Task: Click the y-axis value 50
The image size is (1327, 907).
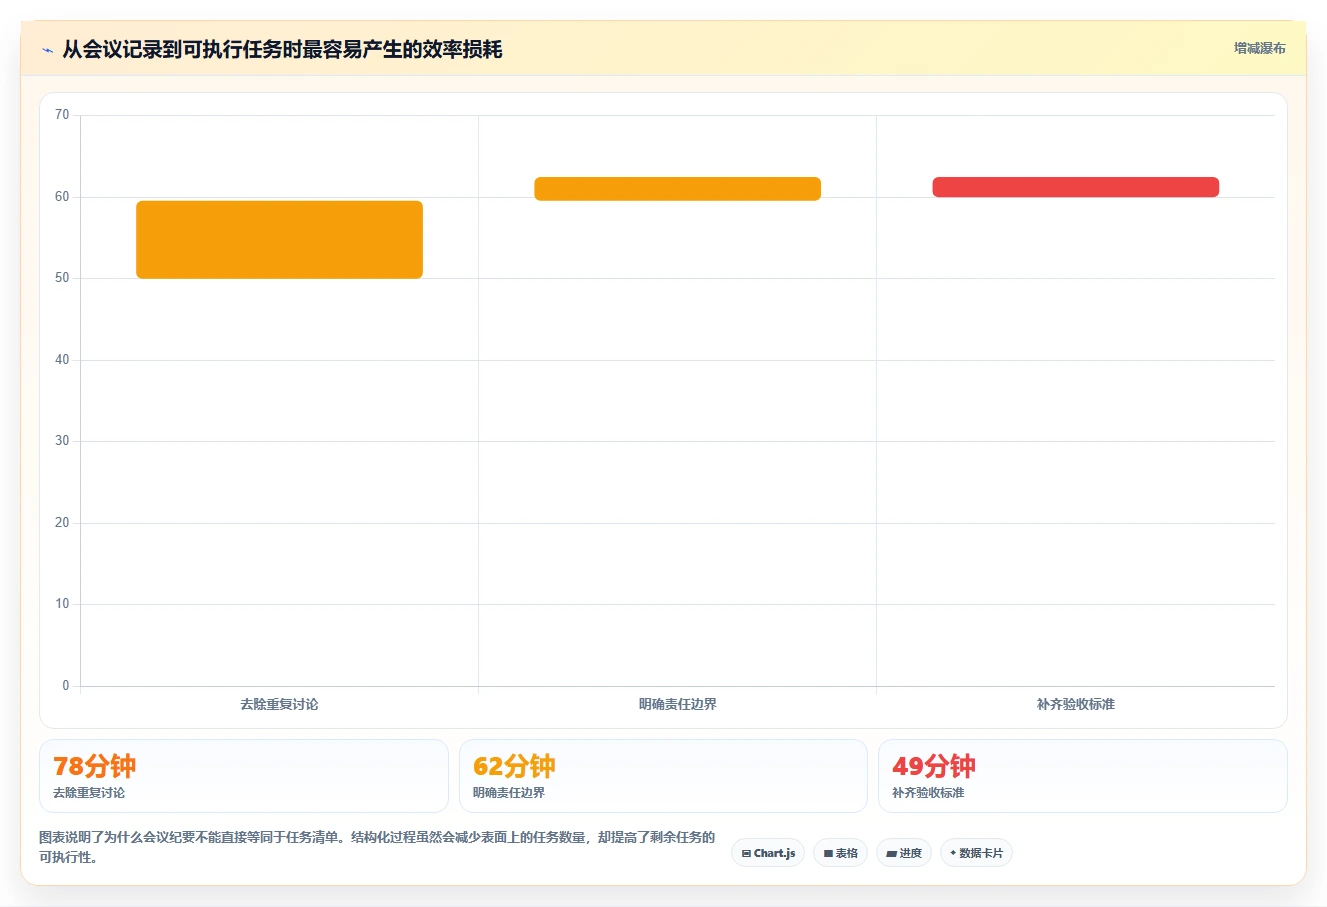Action: (x=62, y=278)
